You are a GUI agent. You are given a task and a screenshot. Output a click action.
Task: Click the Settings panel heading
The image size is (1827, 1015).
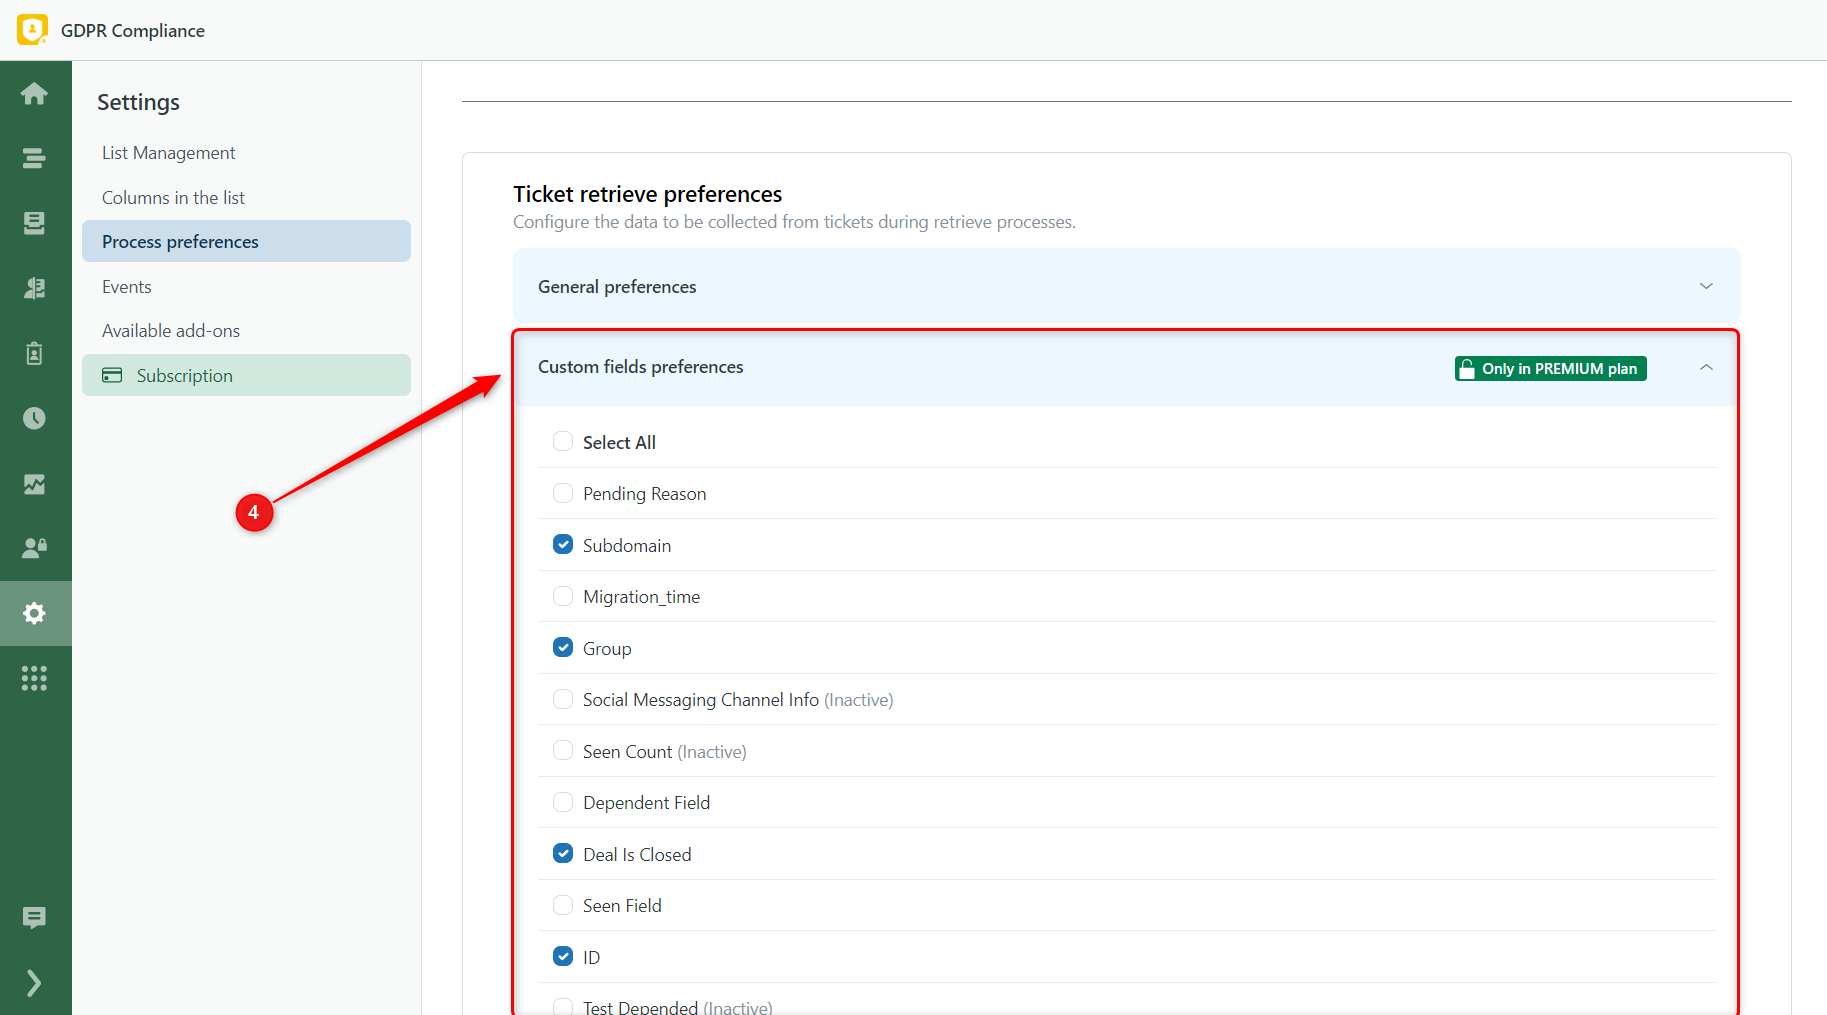tap(138, 102)
